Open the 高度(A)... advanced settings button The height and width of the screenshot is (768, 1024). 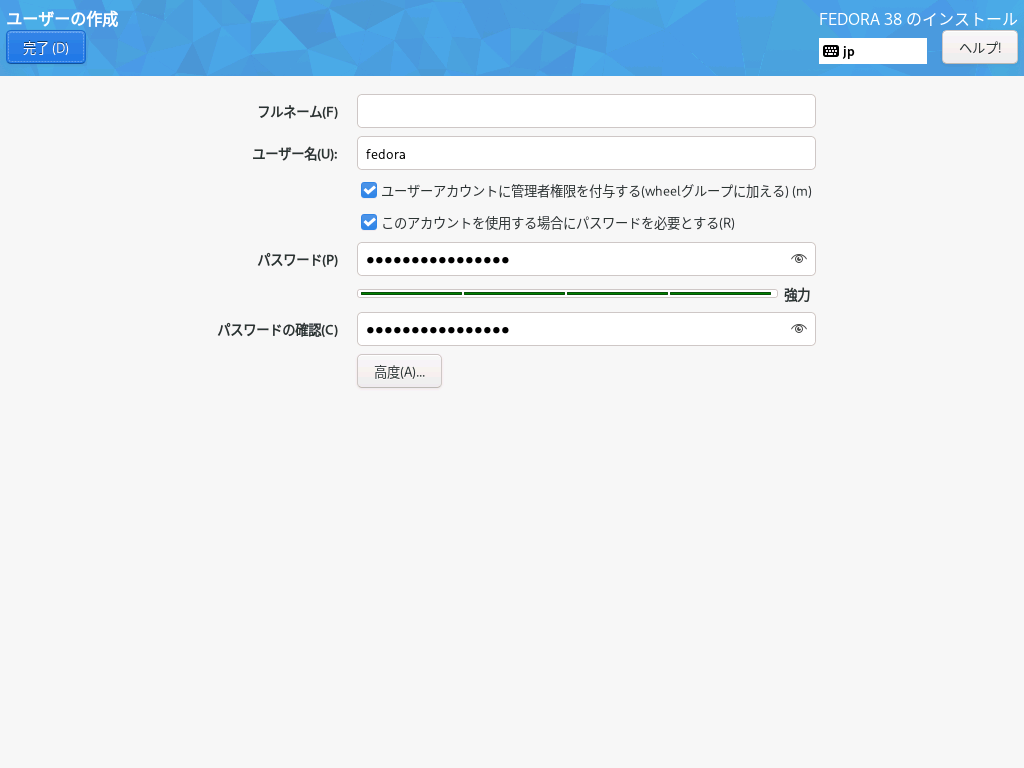click(399, 372)
